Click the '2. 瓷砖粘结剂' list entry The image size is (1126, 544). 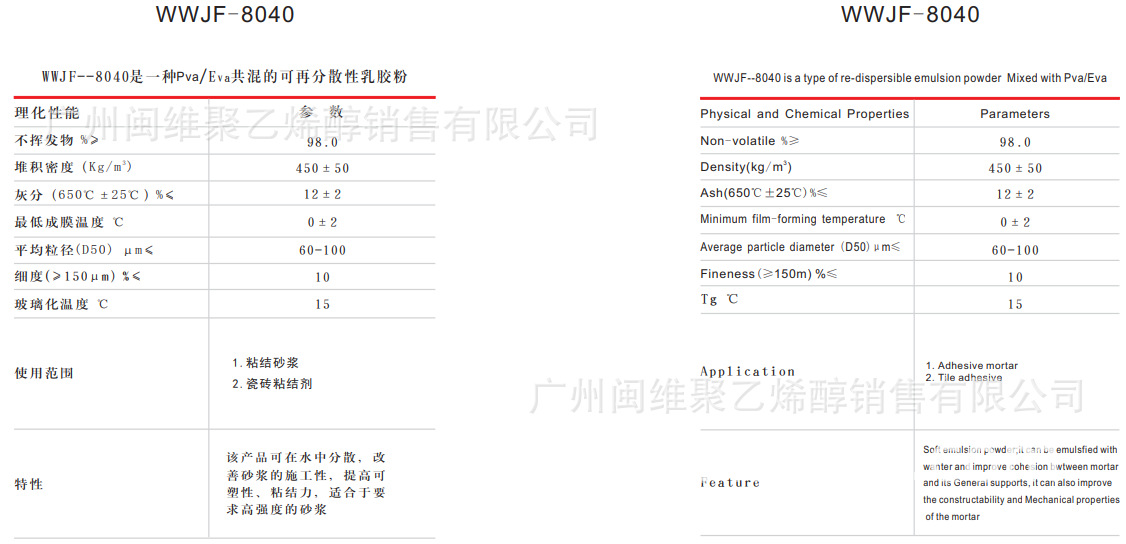271,384
